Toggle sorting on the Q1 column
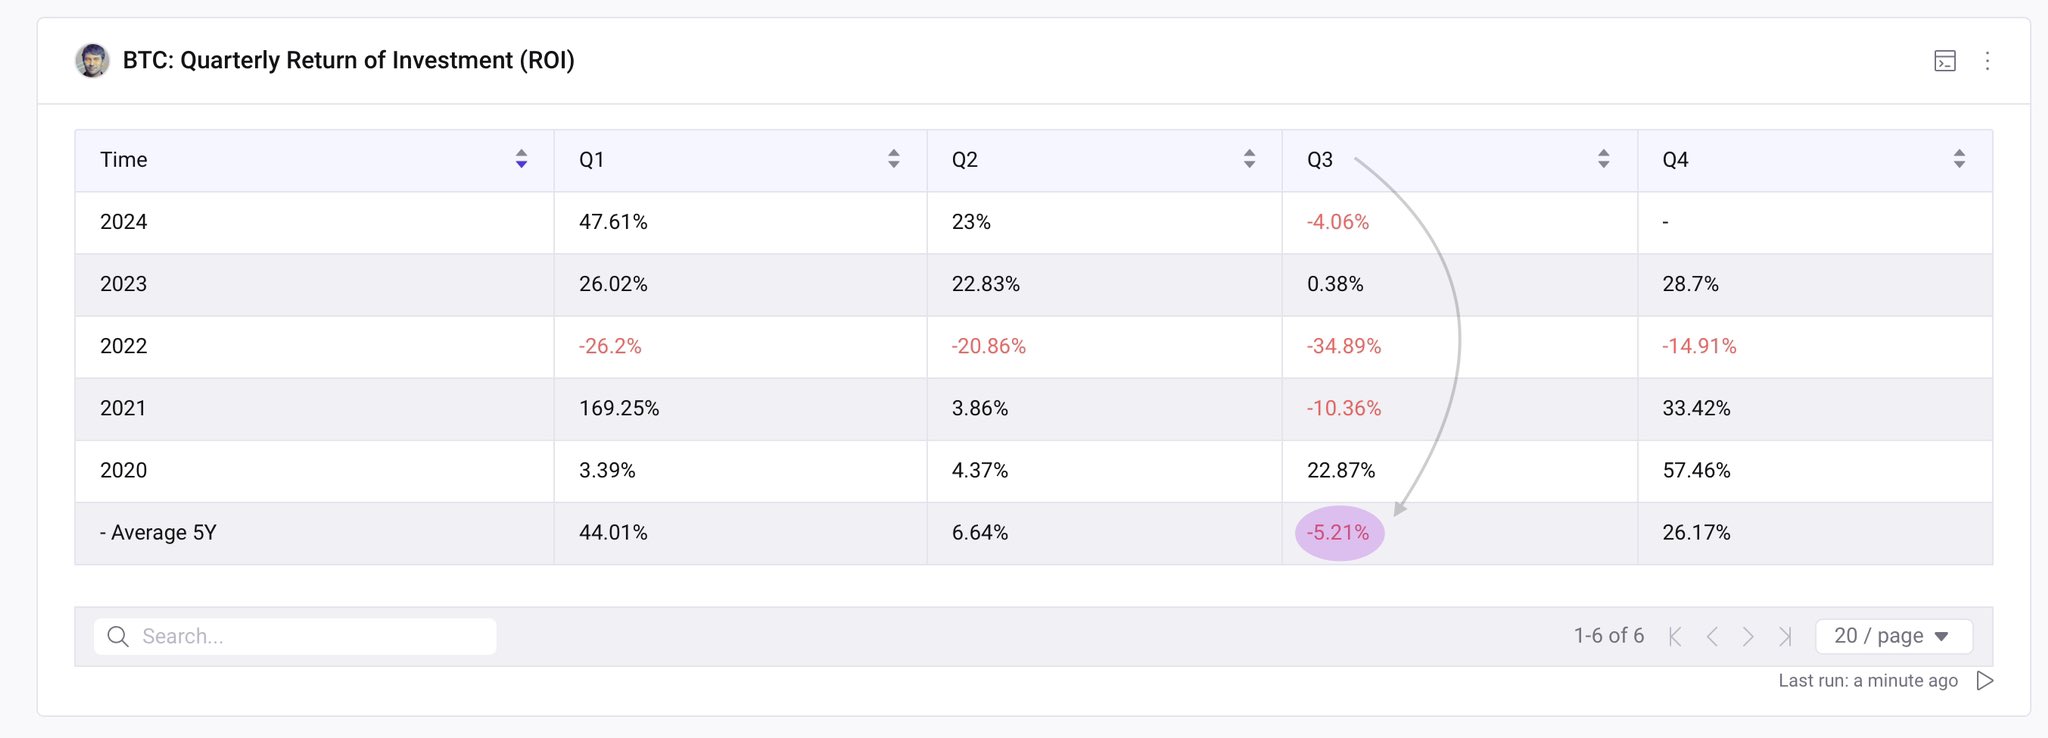The height and width of the screenshot is (738, 2048). point(893,159)
